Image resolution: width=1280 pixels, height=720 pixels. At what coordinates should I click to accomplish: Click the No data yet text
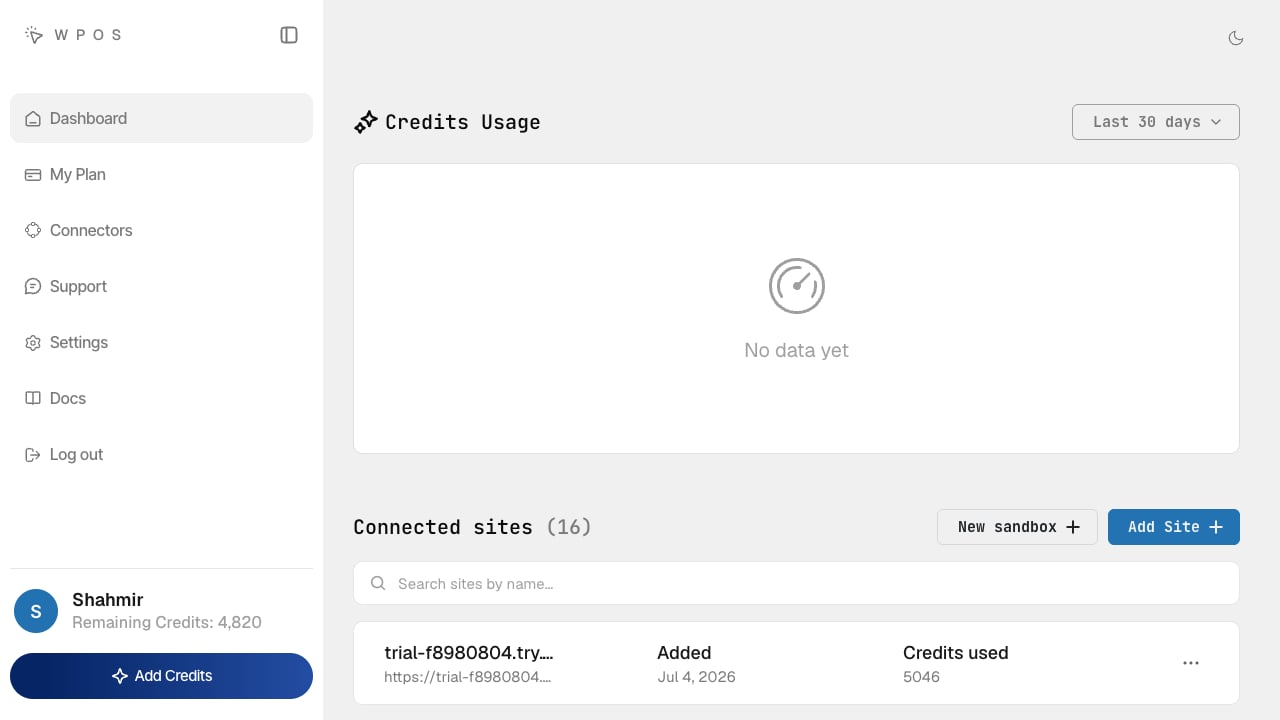tap(797, 350)
